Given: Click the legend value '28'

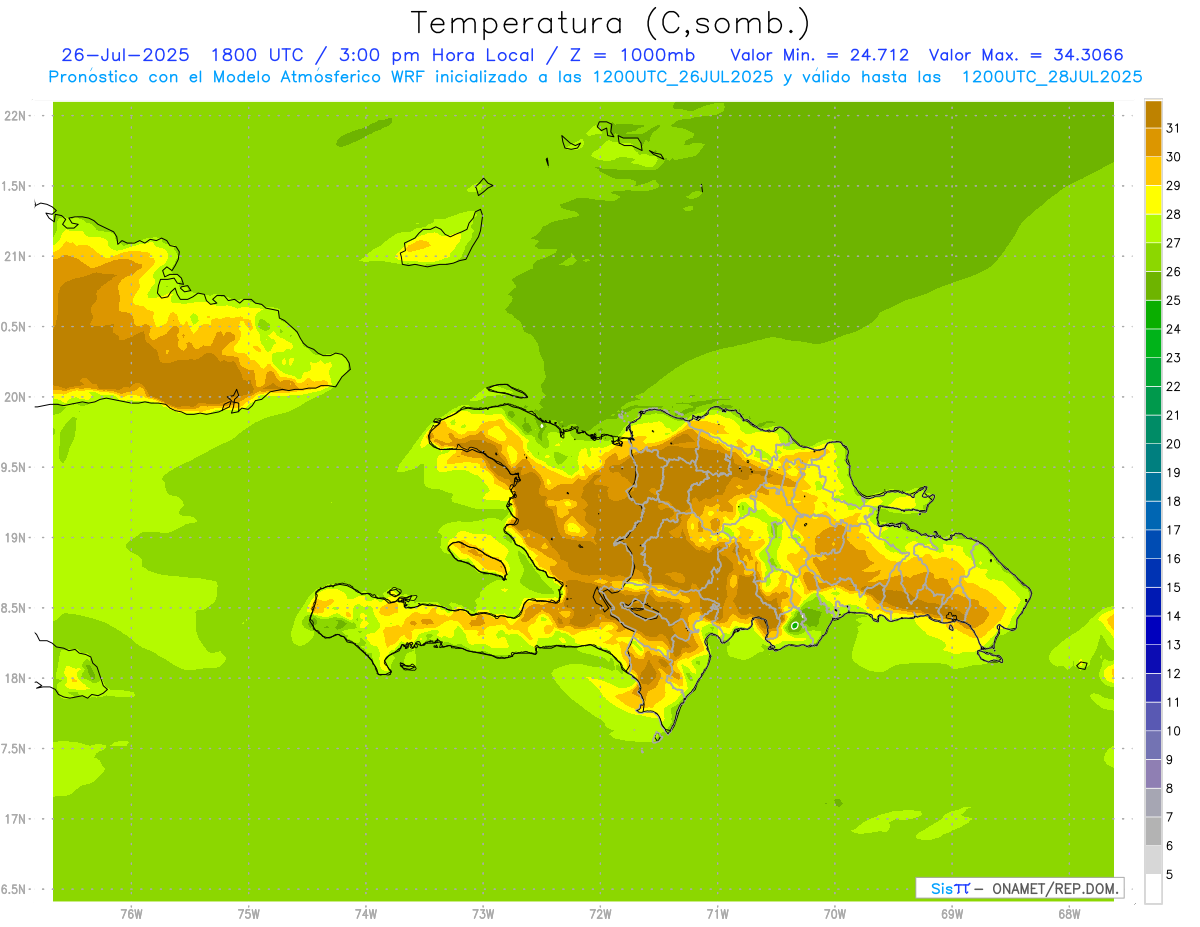Looking at the screenshot, I should (x=1174, y=214).
